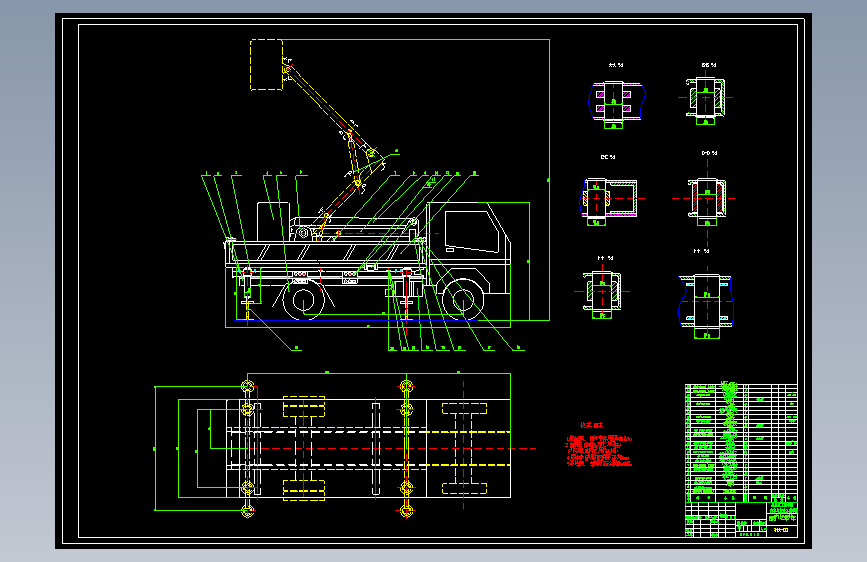Screen dimensions: 867x562
Task: Select the front axle outline in plan view
Action: pos(464,449)
